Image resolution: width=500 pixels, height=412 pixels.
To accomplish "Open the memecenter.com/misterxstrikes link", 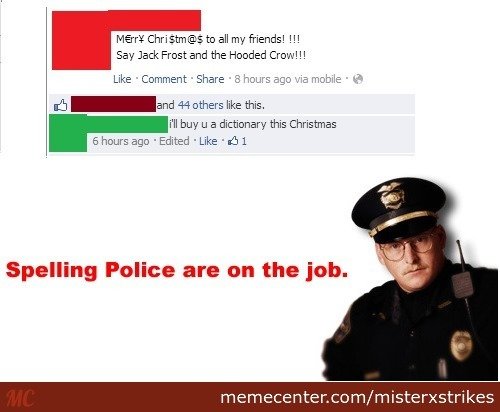I will [x=357, y=397].
